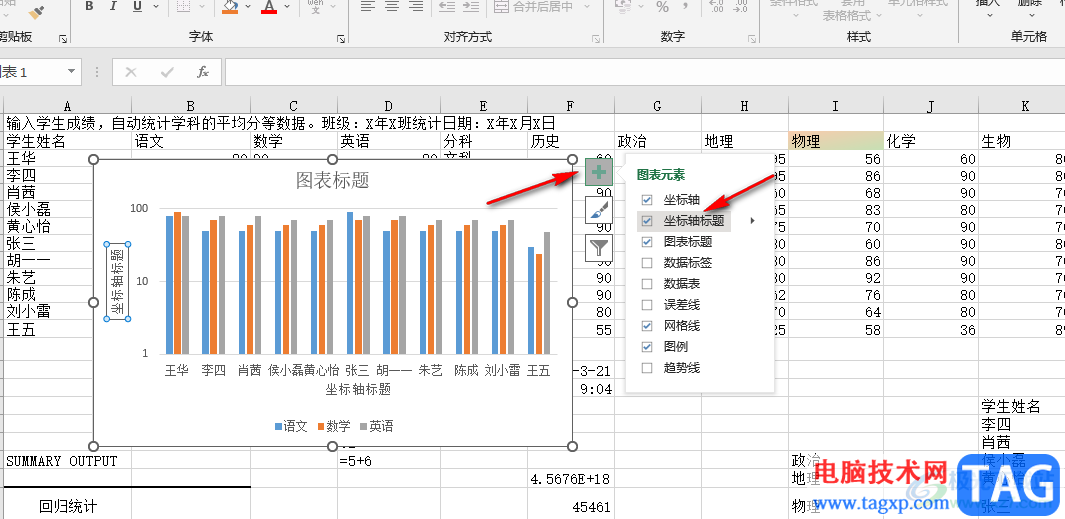
Task: Cancel entry in formula bar
Action: (131, 72)
